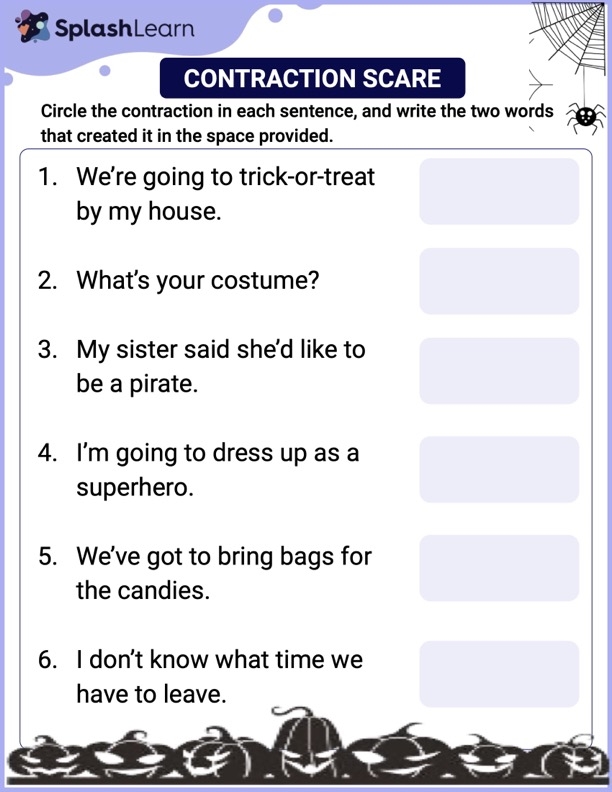The image size is (612, 792).
Task: Click the word "superhero" in sentence 4
Action: (134, 487)
